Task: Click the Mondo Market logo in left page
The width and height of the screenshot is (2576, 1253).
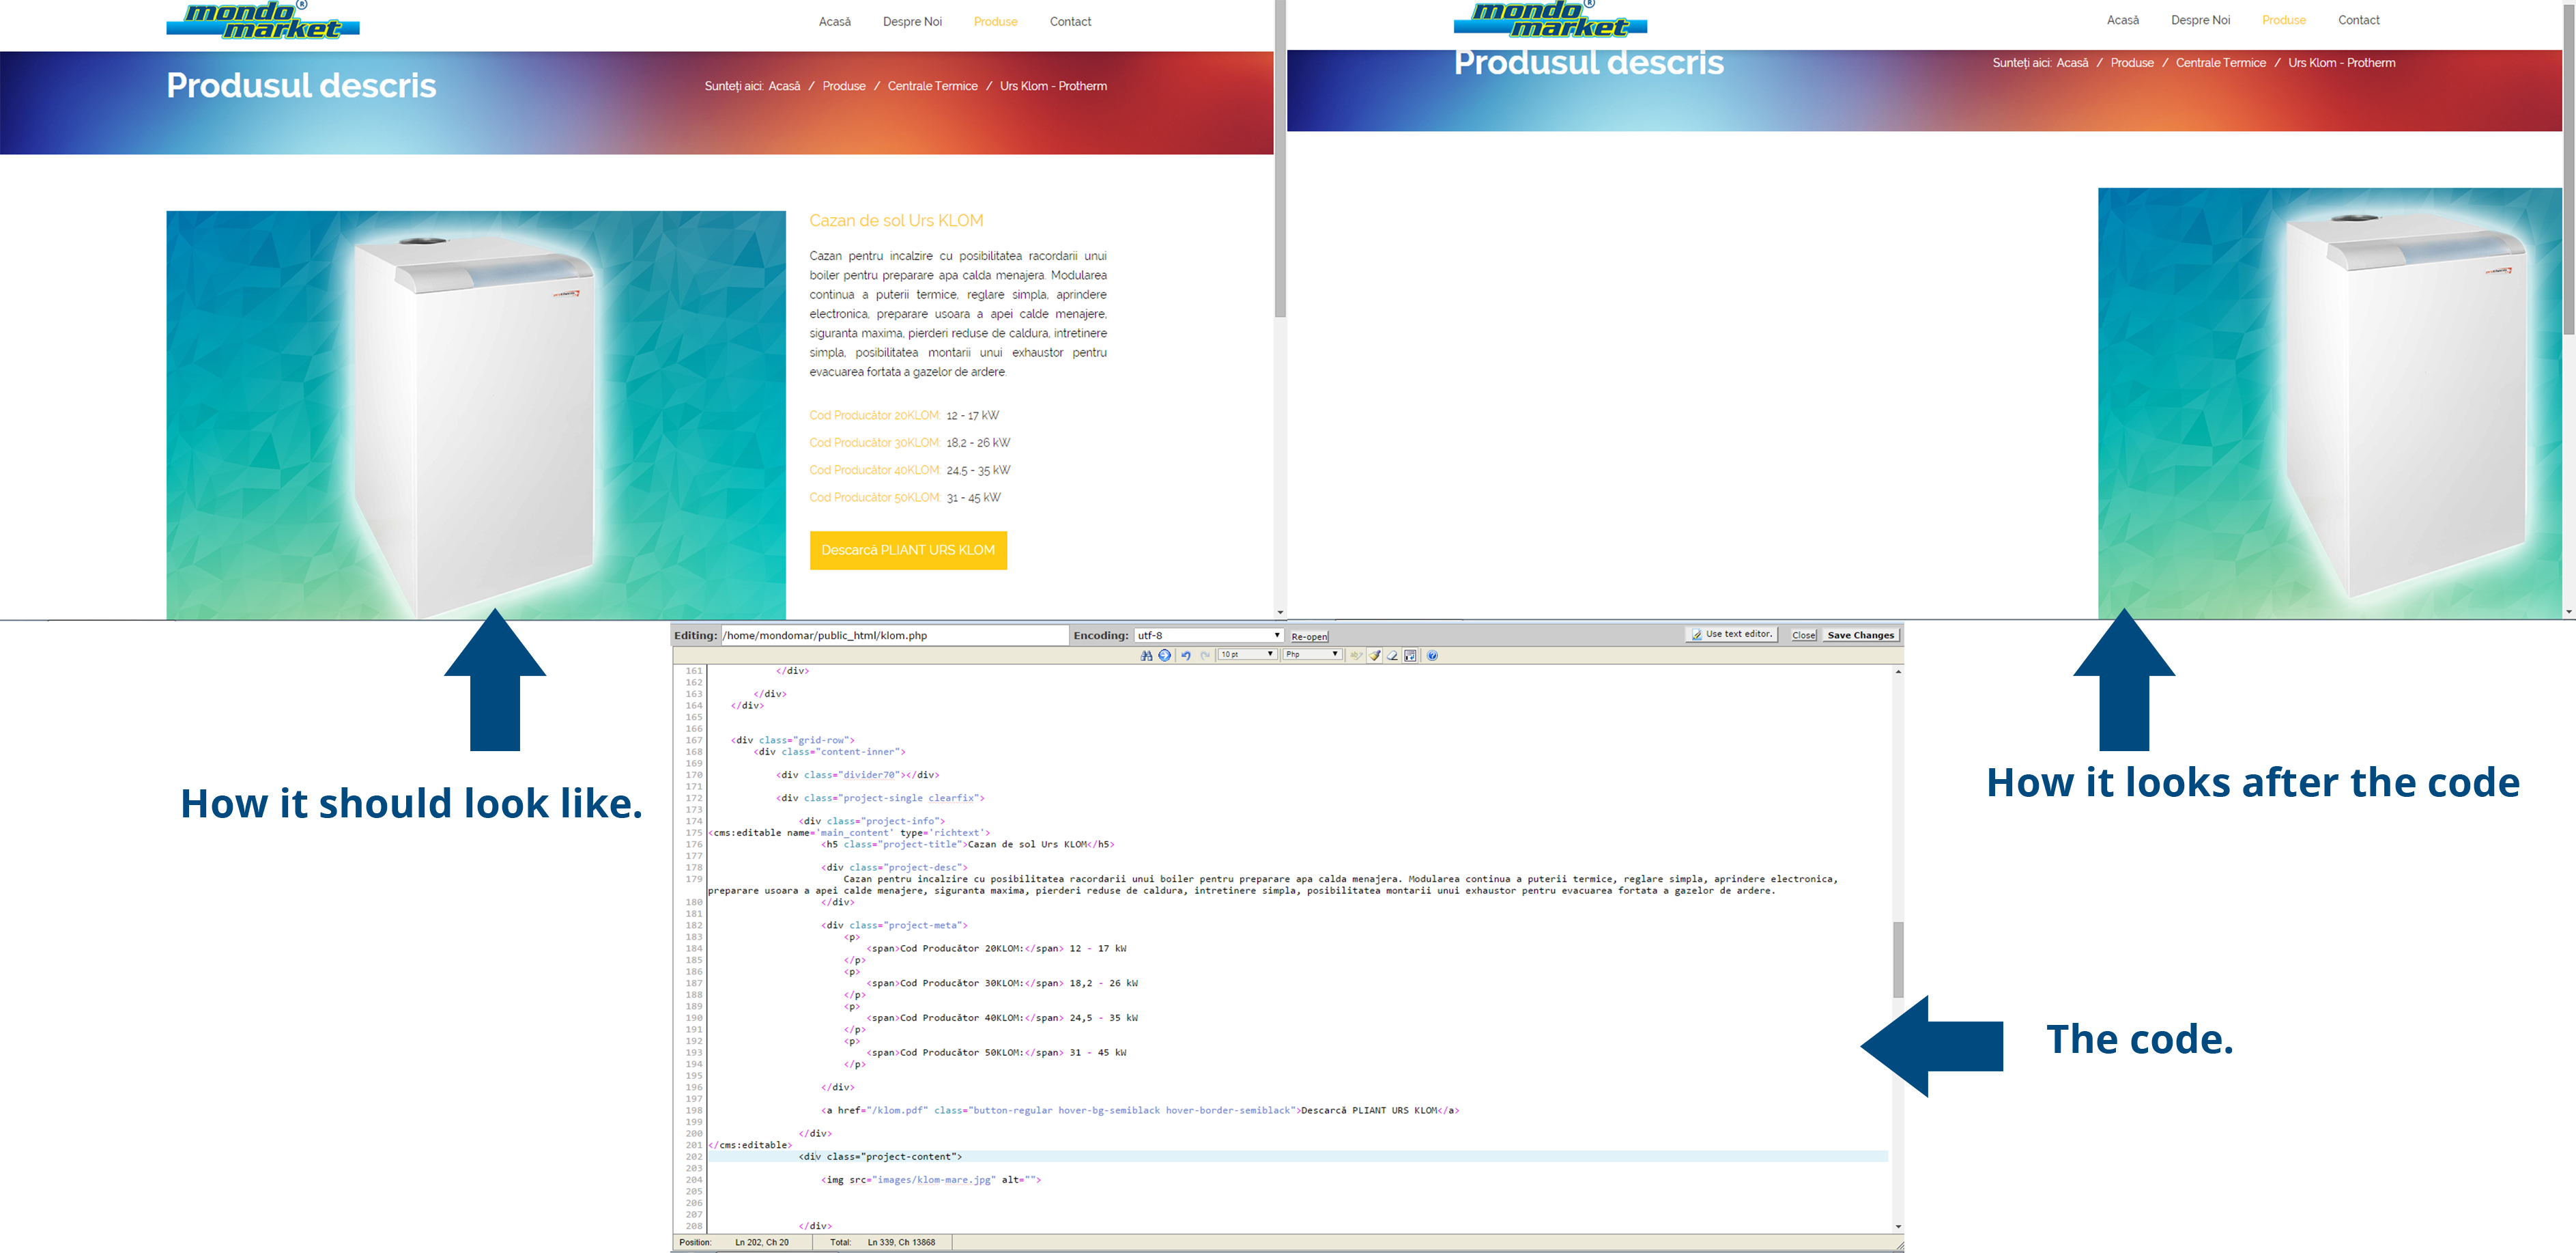Action: pos(263,20)
